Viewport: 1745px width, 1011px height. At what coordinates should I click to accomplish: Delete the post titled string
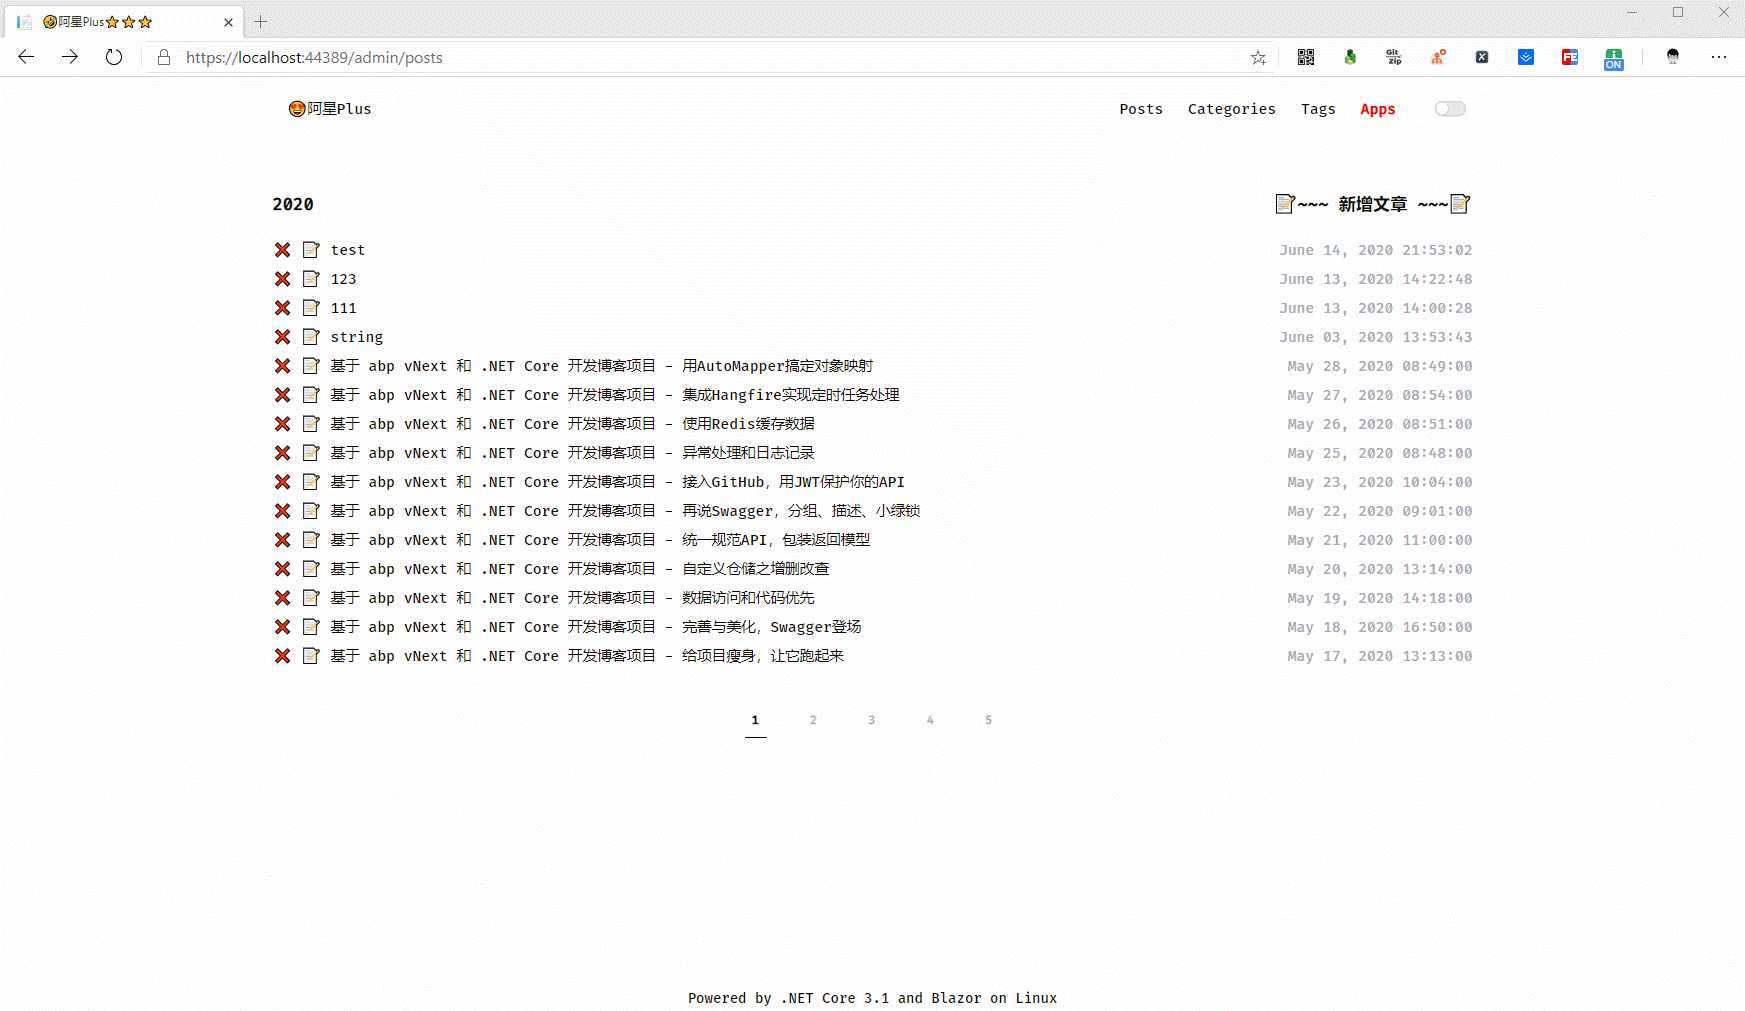[283, 337]
